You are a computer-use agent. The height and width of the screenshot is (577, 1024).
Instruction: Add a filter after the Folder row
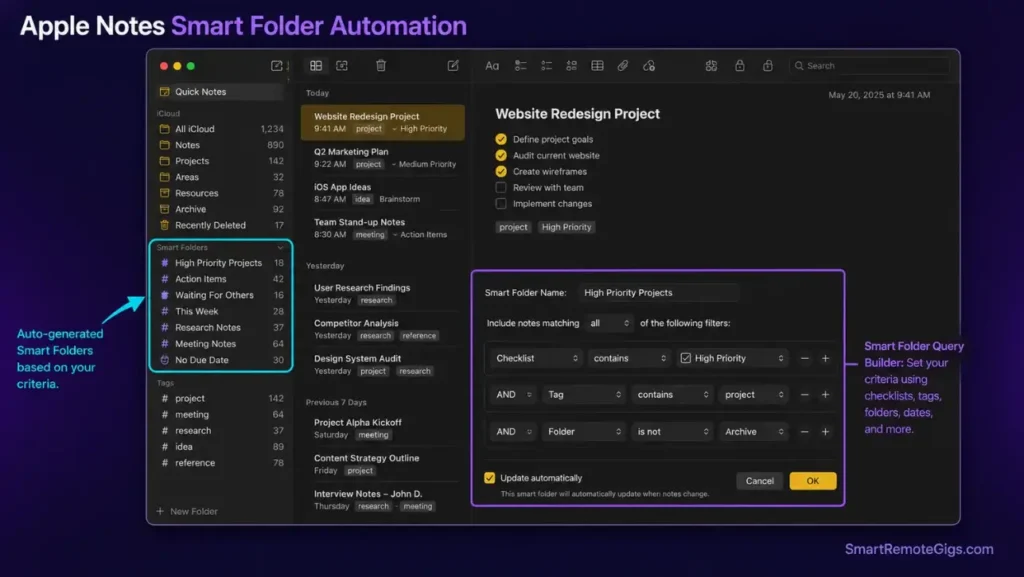825,432
